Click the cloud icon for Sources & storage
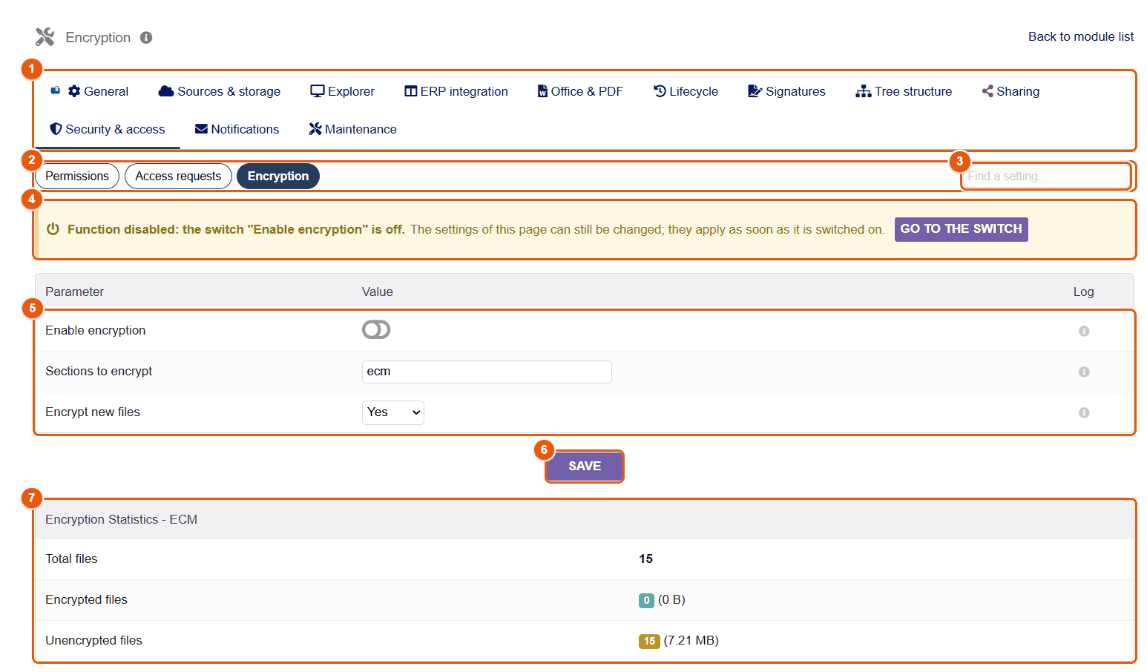 (166, 91)
